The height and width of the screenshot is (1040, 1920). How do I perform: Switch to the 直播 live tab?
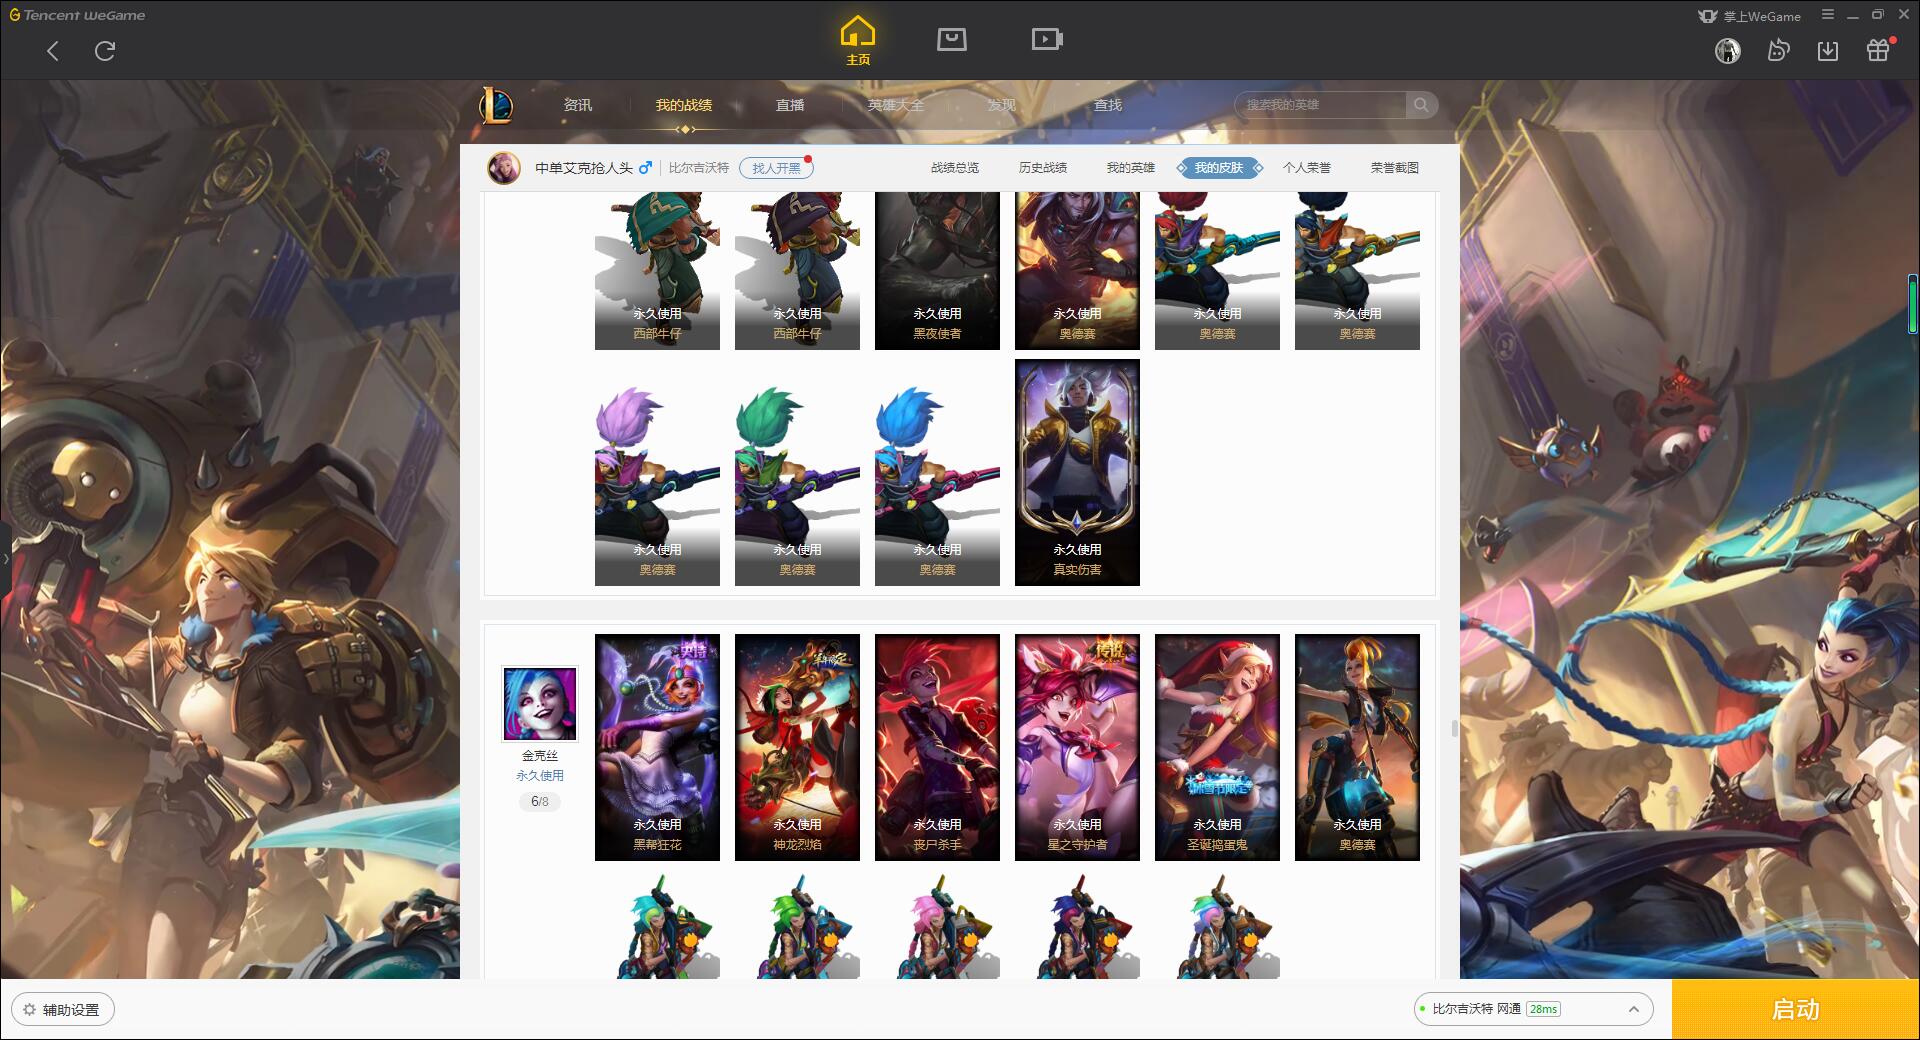[x=790, y=105]
